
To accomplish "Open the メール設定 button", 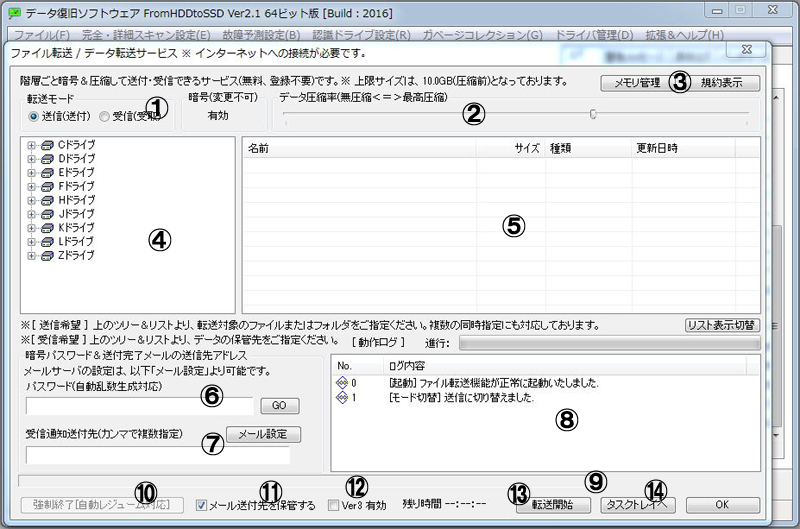I will point(263,435).
